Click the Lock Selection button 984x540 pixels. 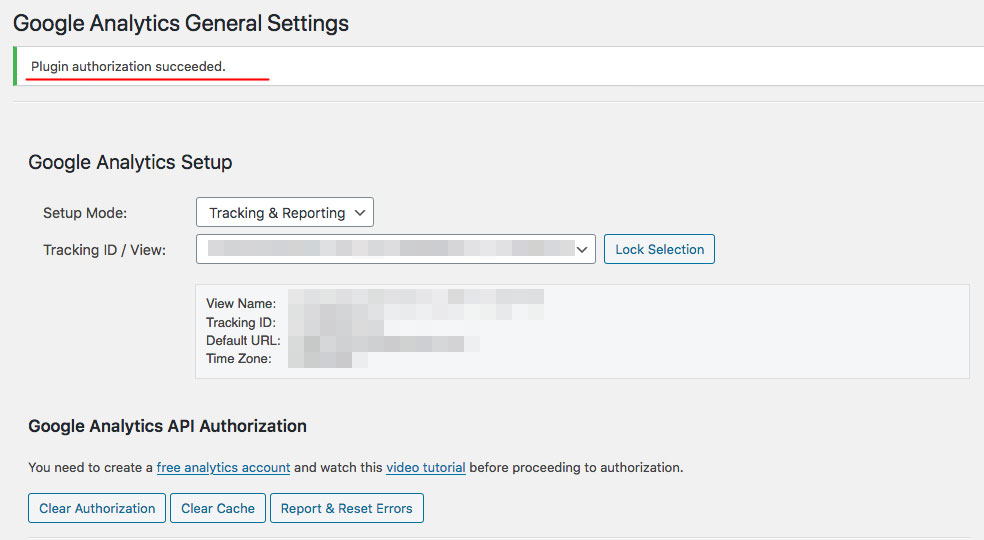tap(659, 249)
